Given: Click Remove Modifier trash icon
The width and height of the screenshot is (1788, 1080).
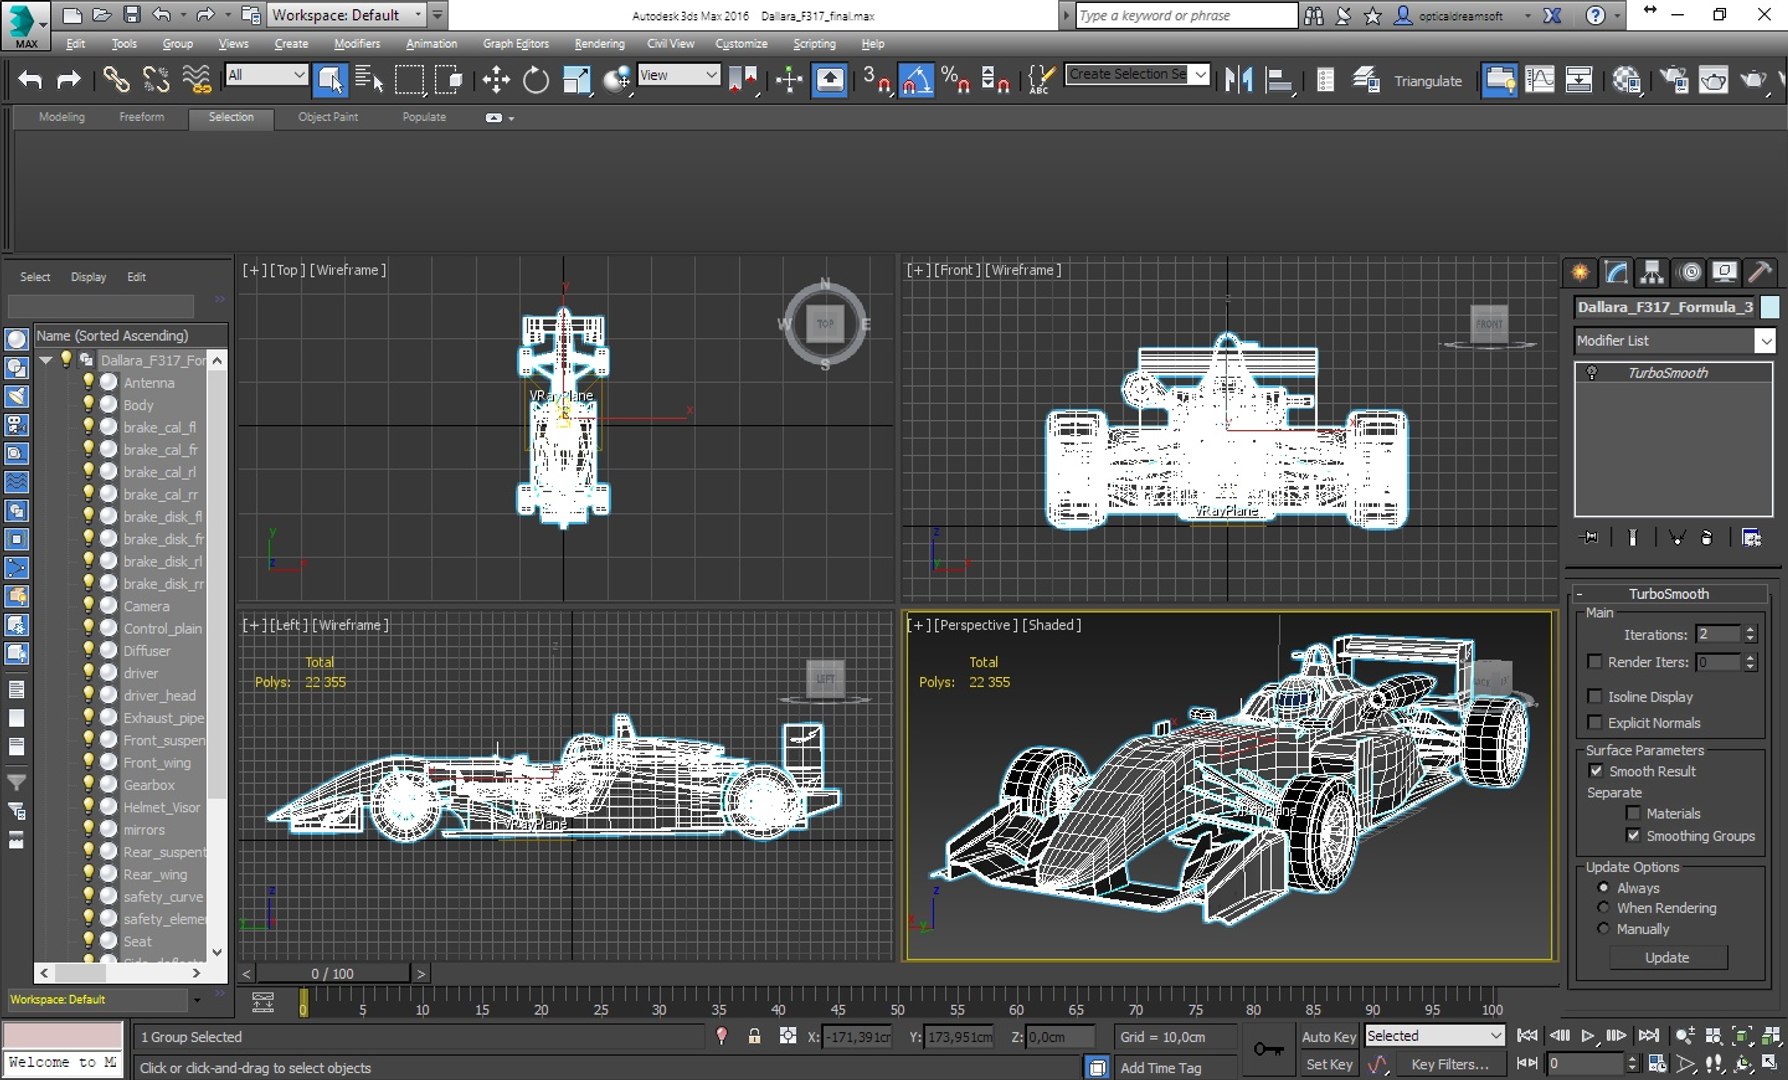Looking at the screenshot, I should [1706, 538].
